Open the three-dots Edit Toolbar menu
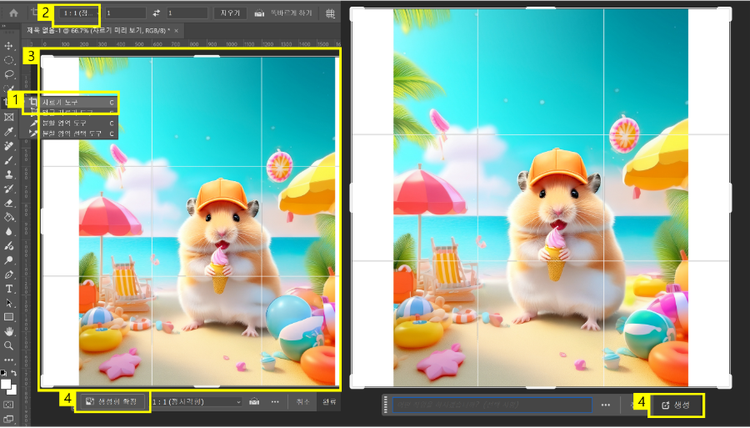 (x=9, y=360)
